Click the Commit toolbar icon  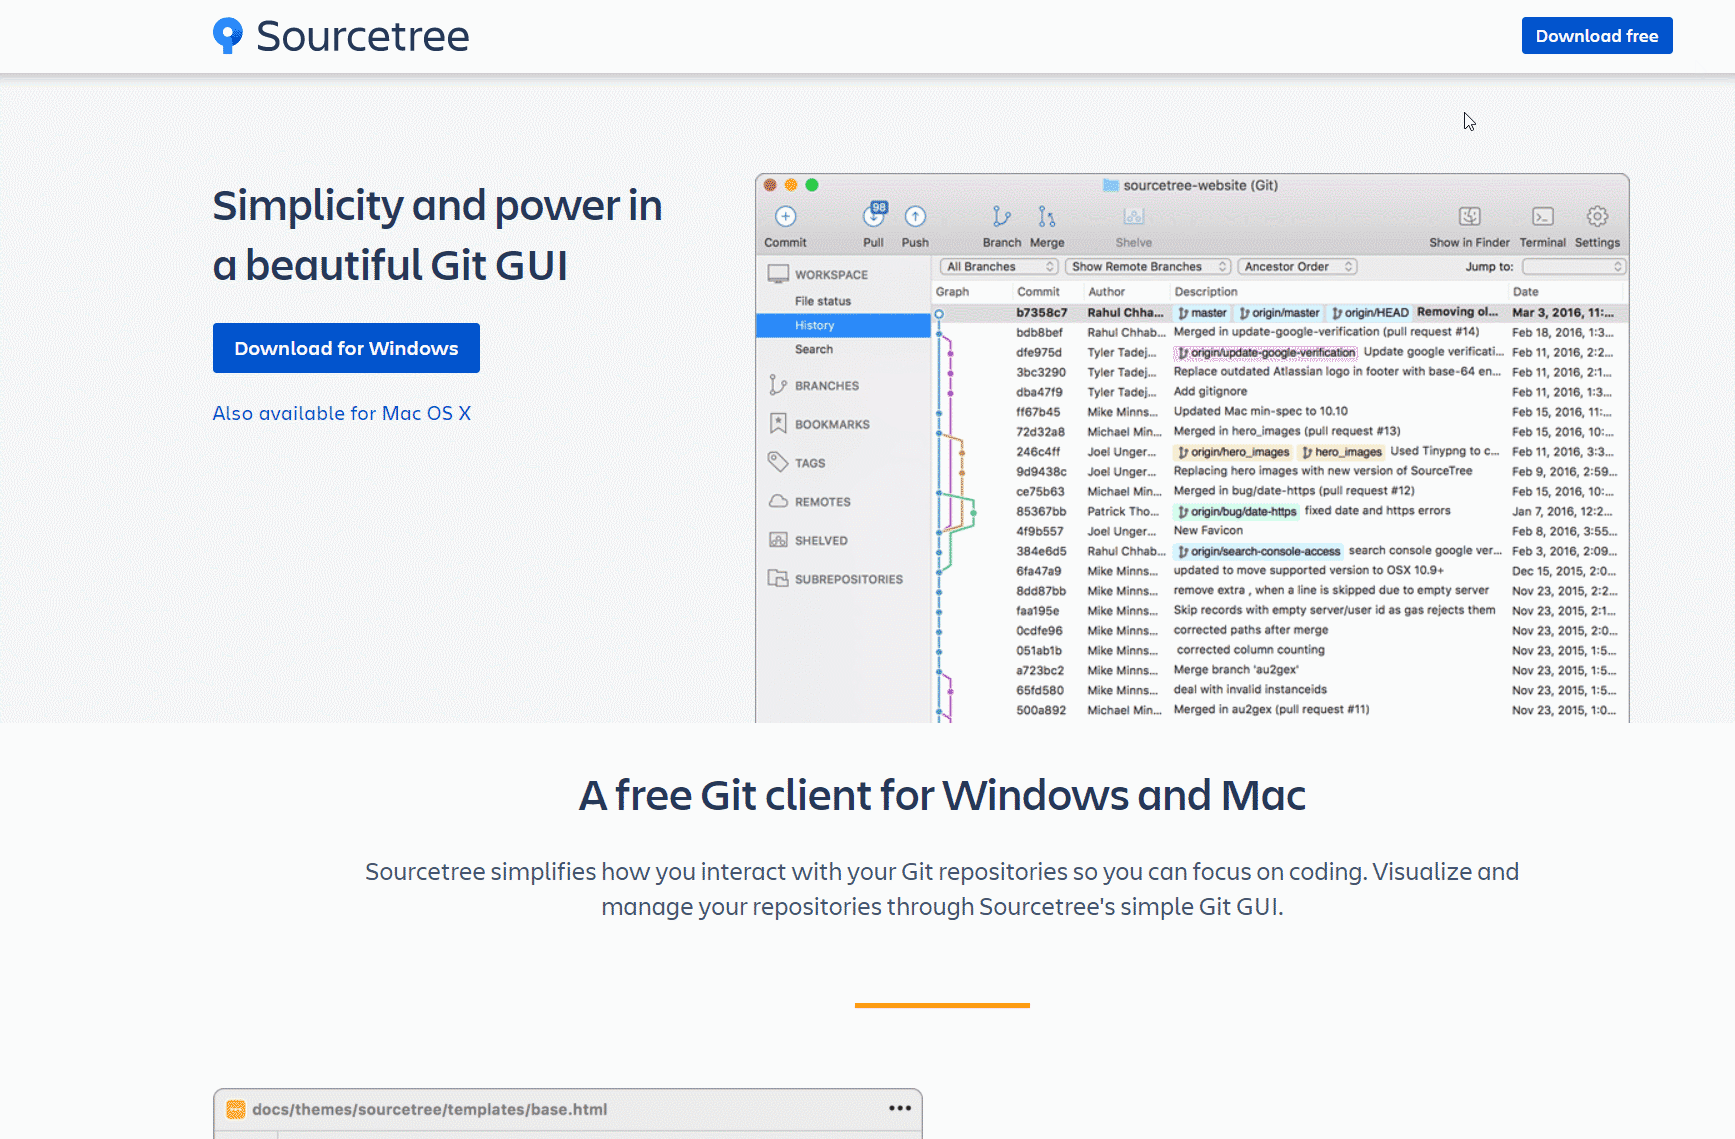pos(786,216)
